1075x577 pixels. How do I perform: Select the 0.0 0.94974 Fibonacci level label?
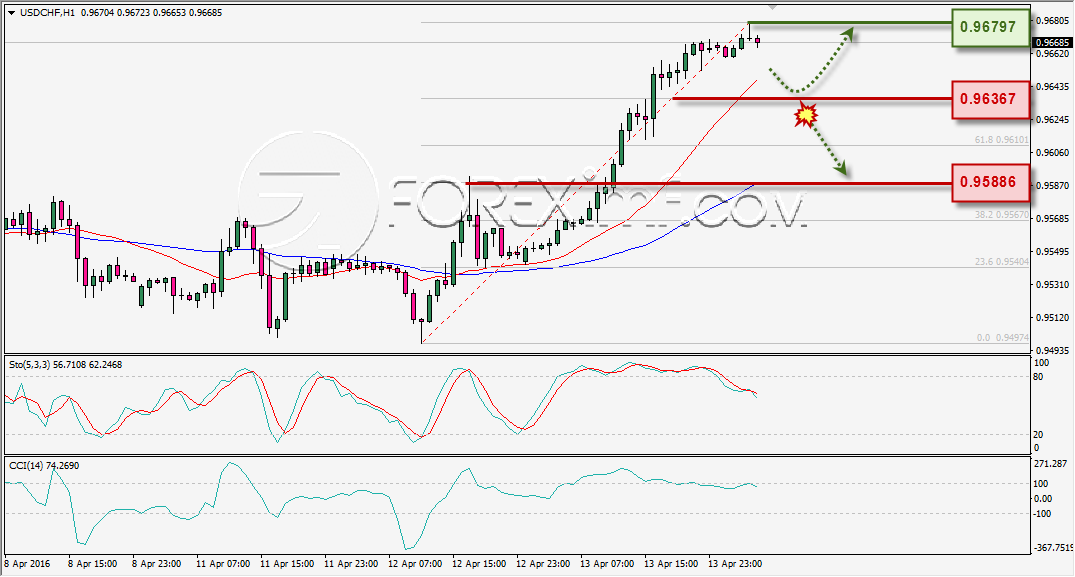[x=1002, y=337]
